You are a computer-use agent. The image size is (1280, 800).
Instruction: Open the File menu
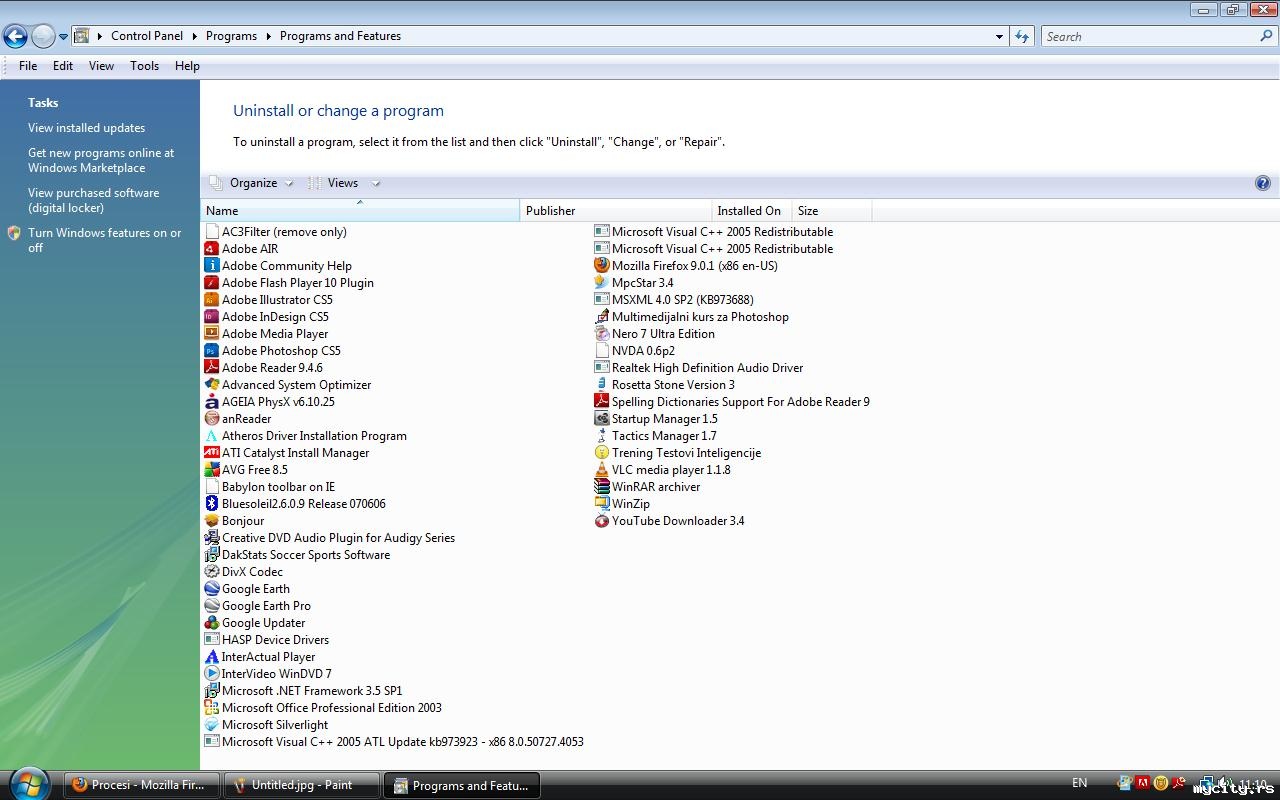[x=28, y=66]
